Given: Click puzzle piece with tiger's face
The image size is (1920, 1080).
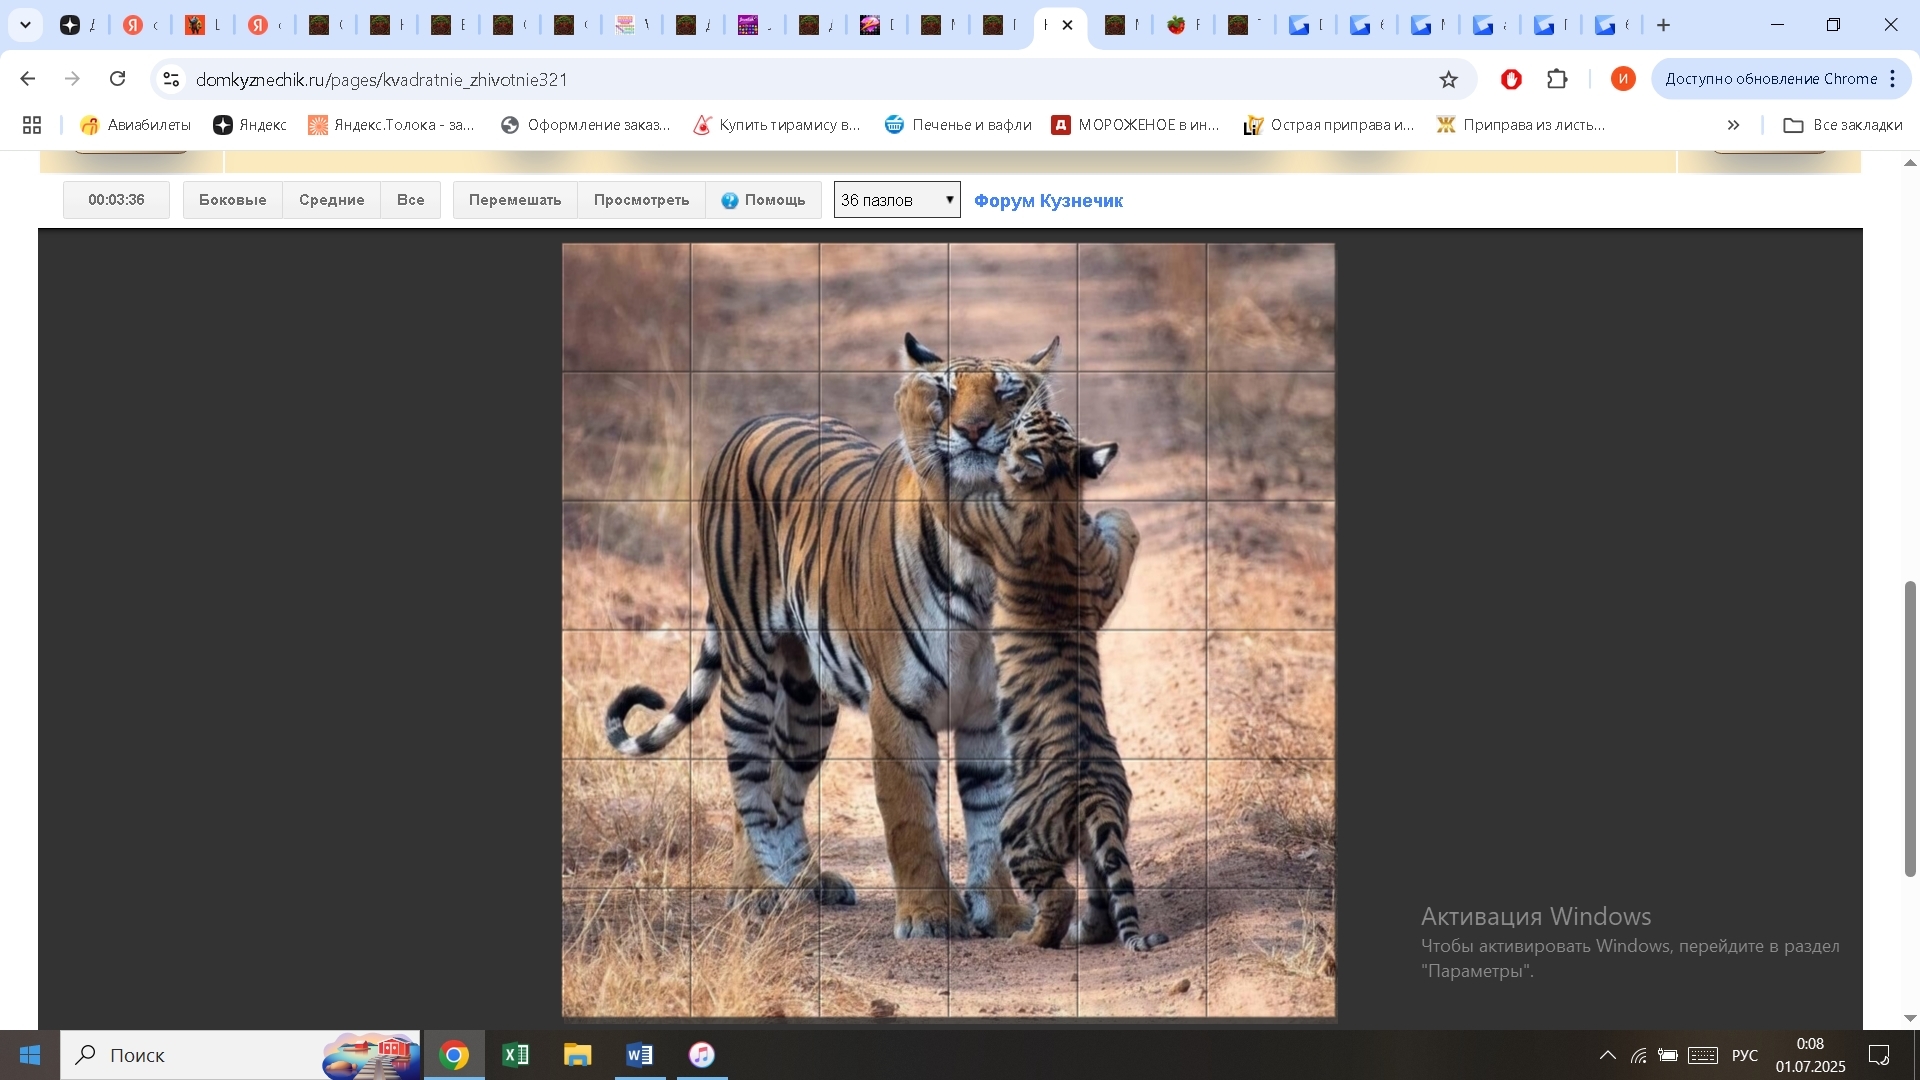Looking at the screenshot, I should pos(1012,436).
